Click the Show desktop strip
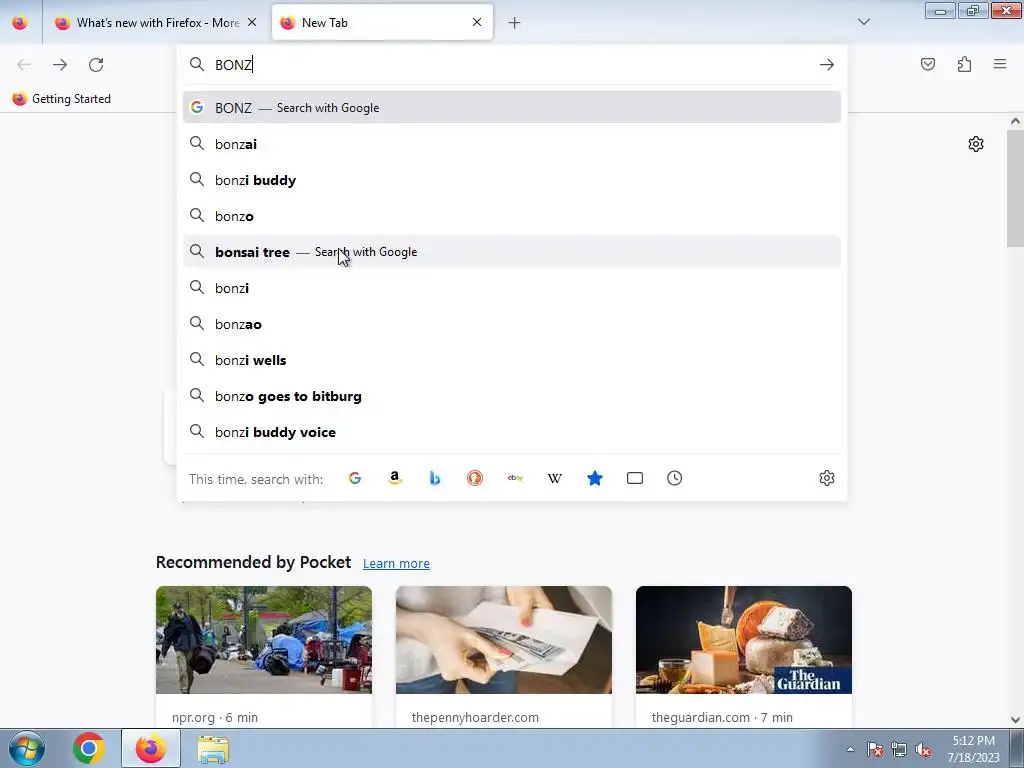The width and height of the screenshot is (1024, 768). (x=1017, y=748)
